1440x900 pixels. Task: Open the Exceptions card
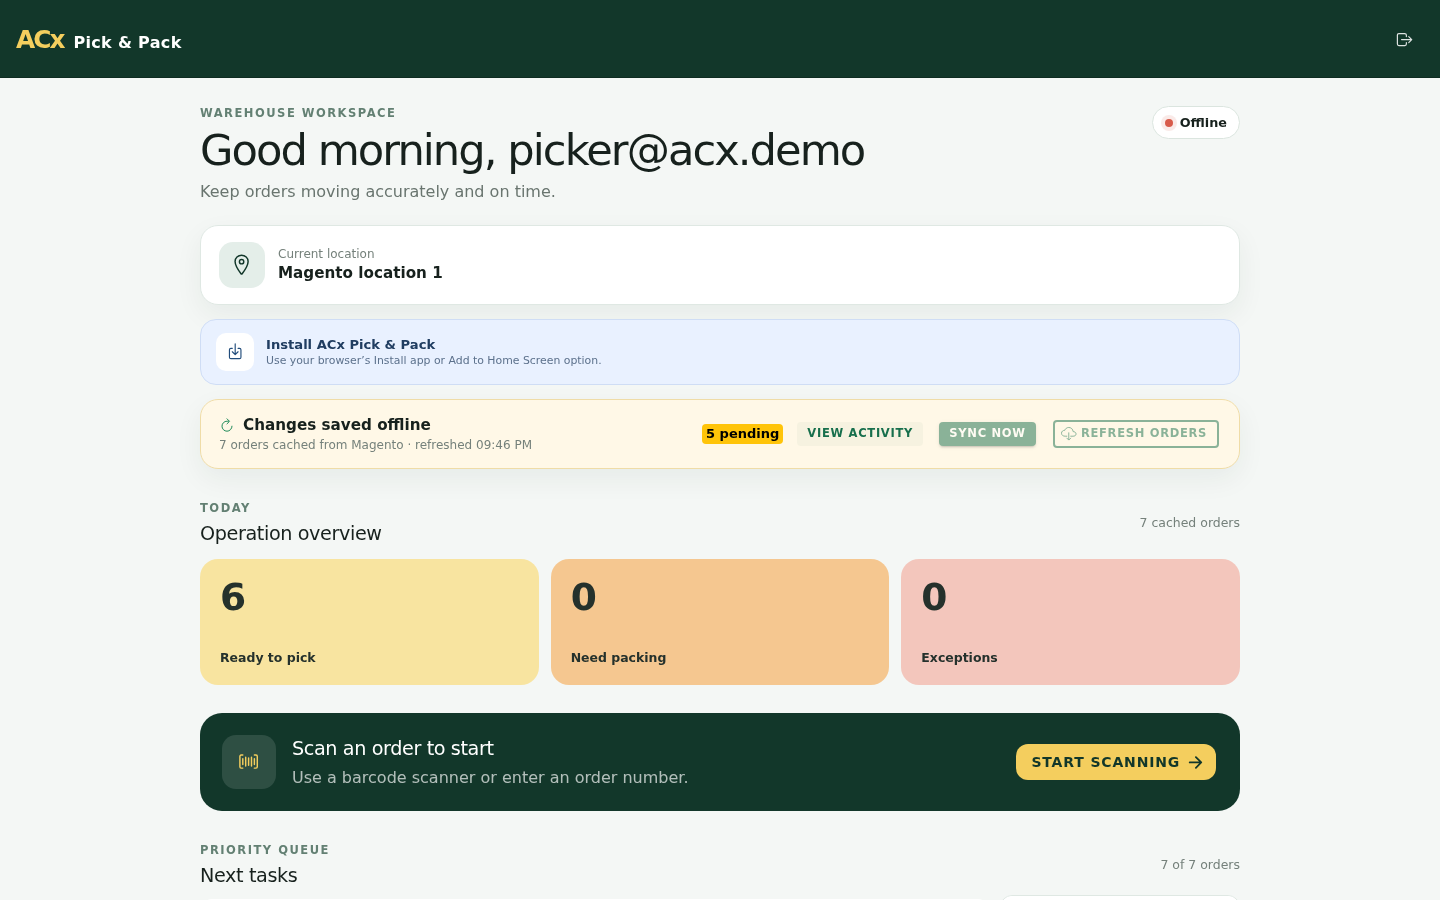pyautogui.click(x=1070, y=622)
